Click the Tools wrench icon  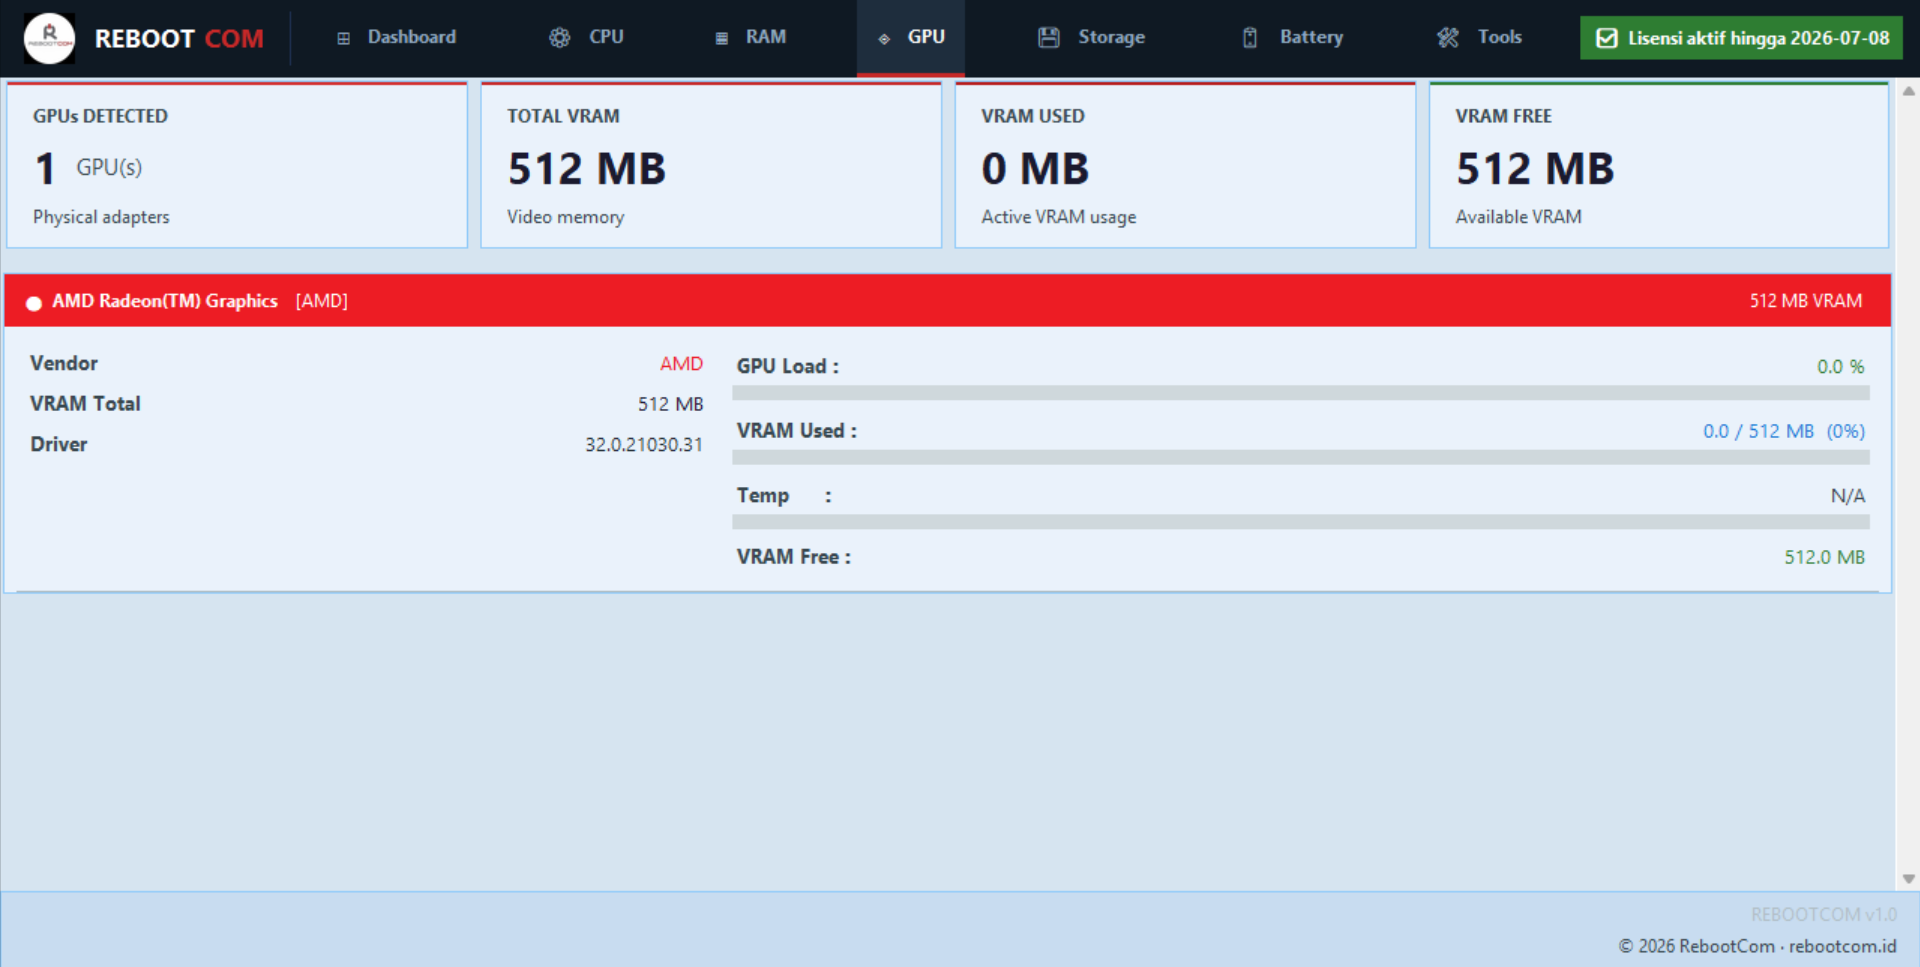(x=1448, y=38)
